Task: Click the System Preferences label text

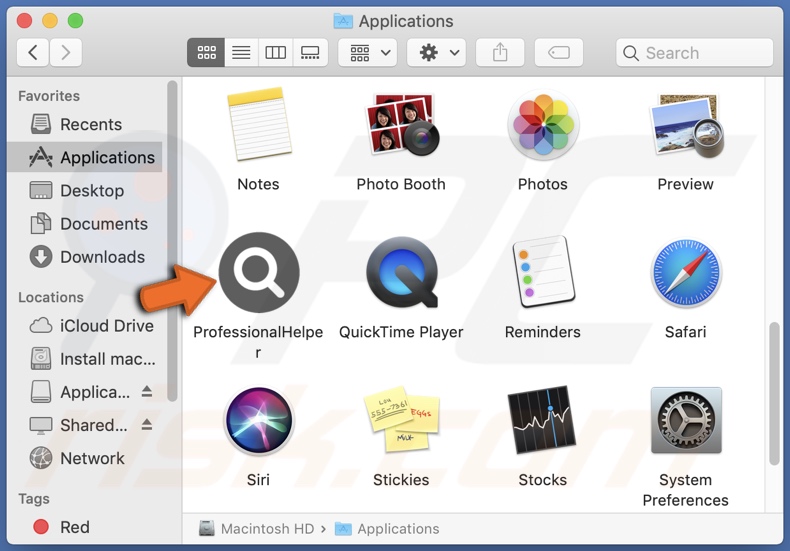Action: coord(686,490)
